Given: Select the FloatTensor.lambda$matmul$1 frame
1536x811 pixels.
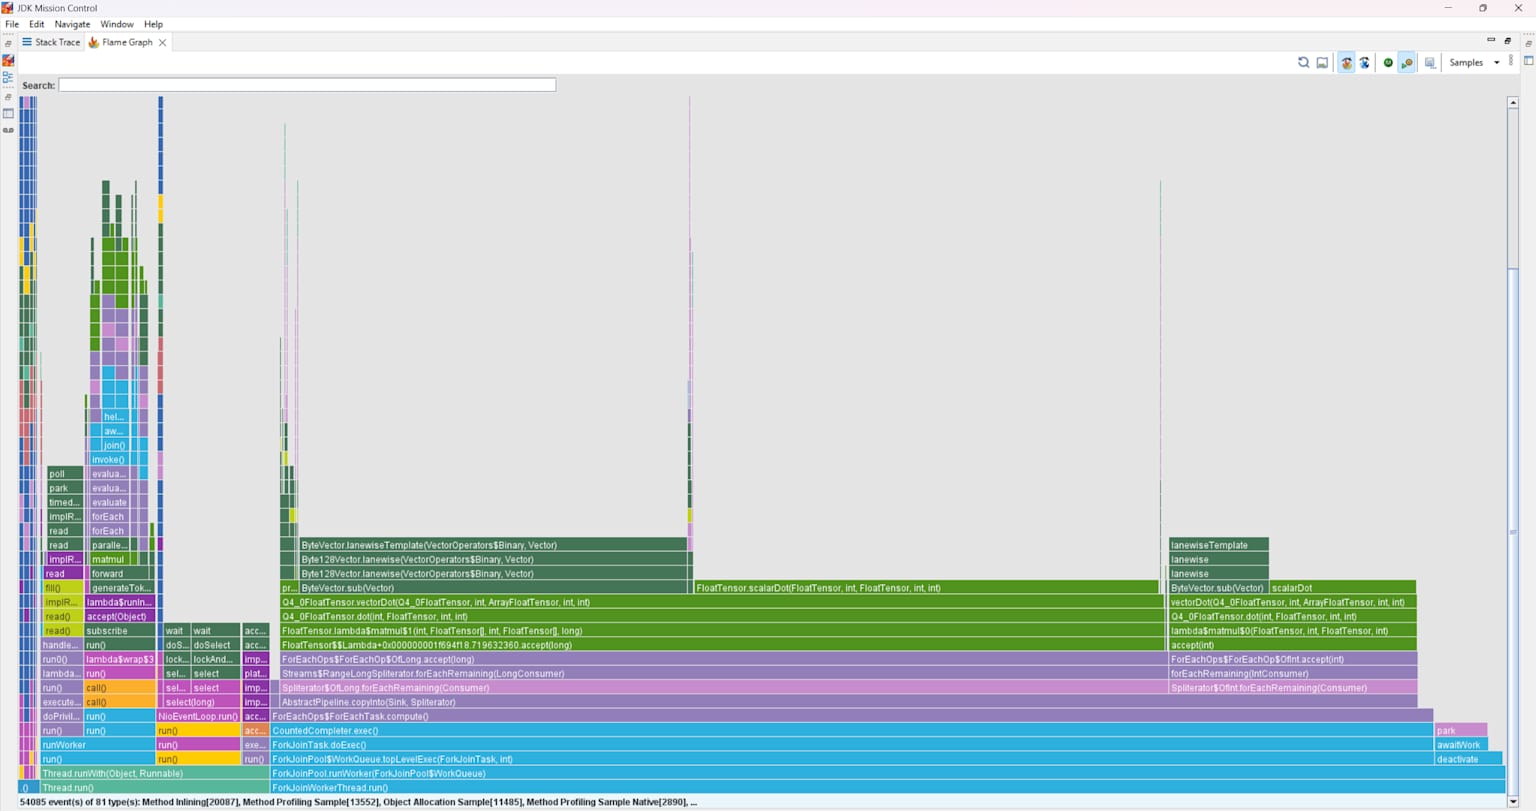Looking at the screenshot, I should (722, 631).
